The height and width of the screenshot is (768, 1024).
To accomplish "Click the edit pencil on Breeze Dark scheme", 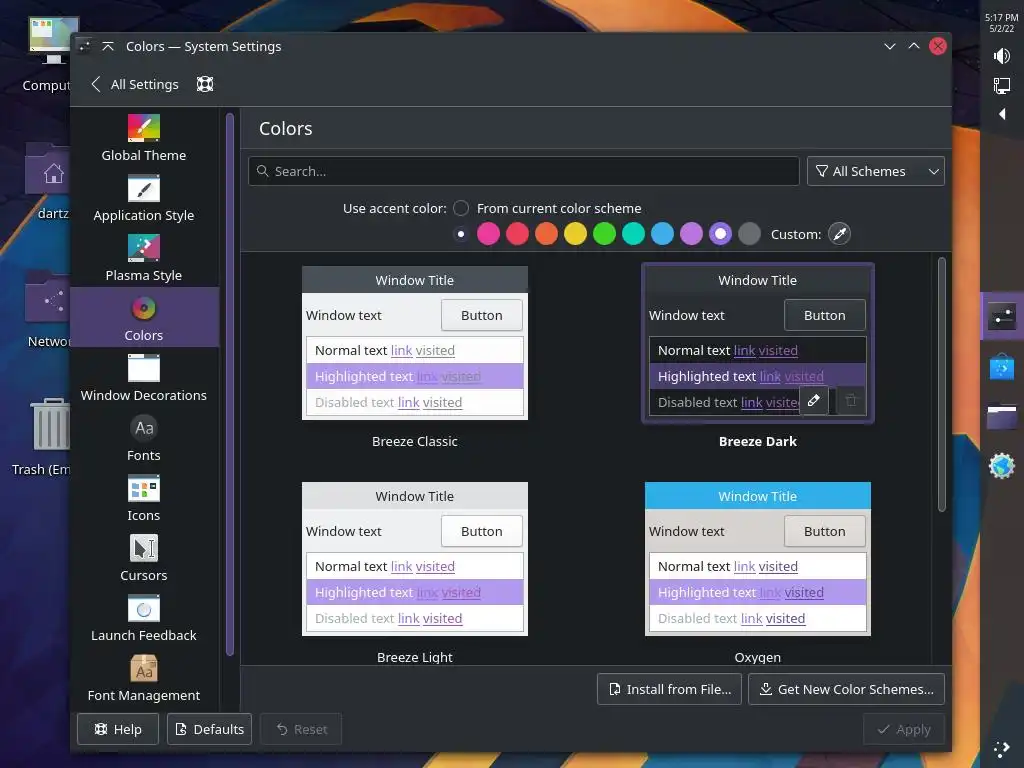I will (x=813, y=400).
